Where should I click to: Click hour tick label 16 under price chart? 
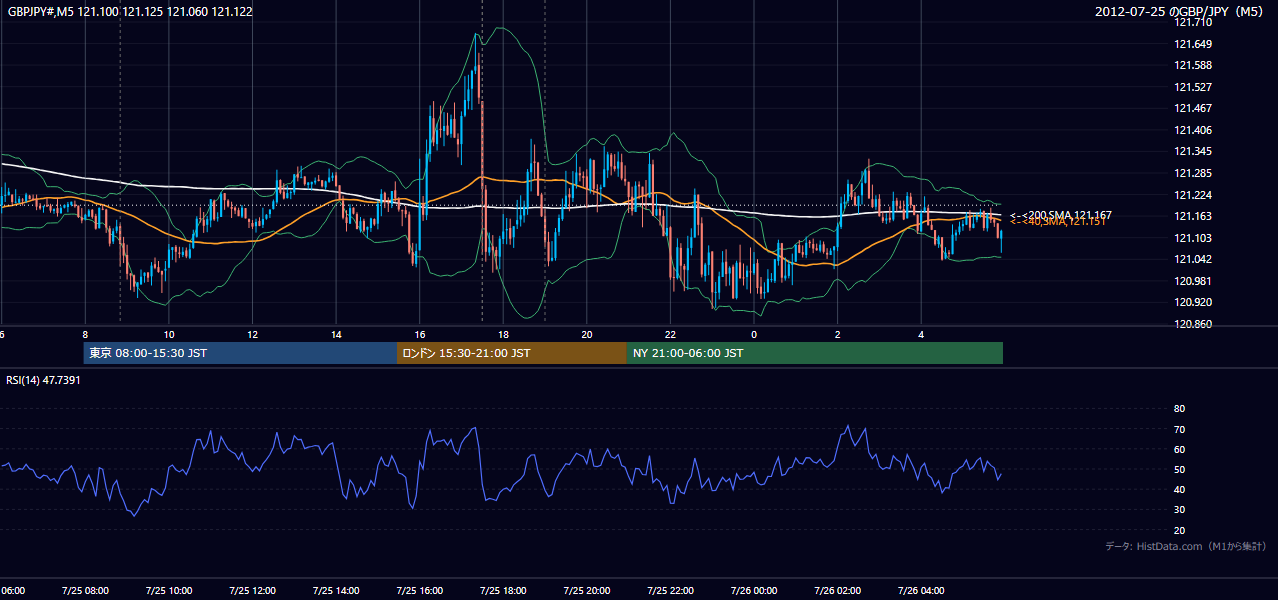point(420,334)
